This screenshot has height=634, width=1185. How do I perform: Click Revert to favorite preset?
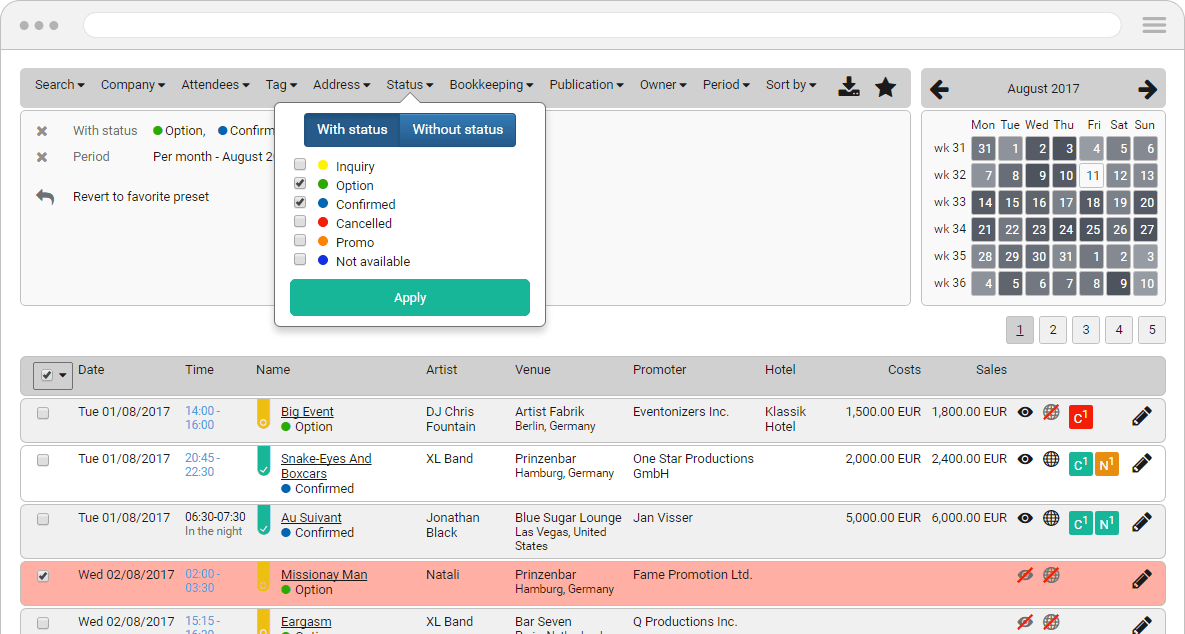pyautogui.click(x=141, y=196)
